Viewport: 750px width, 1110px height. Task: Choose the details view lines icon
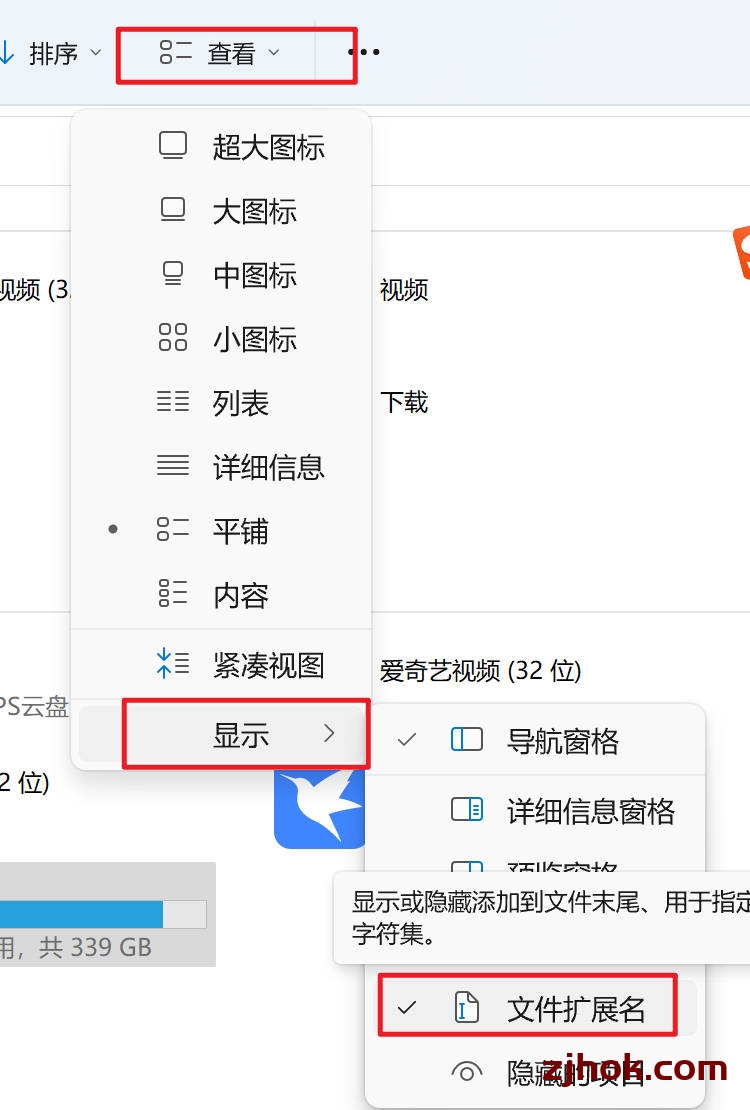pos(173,465)
